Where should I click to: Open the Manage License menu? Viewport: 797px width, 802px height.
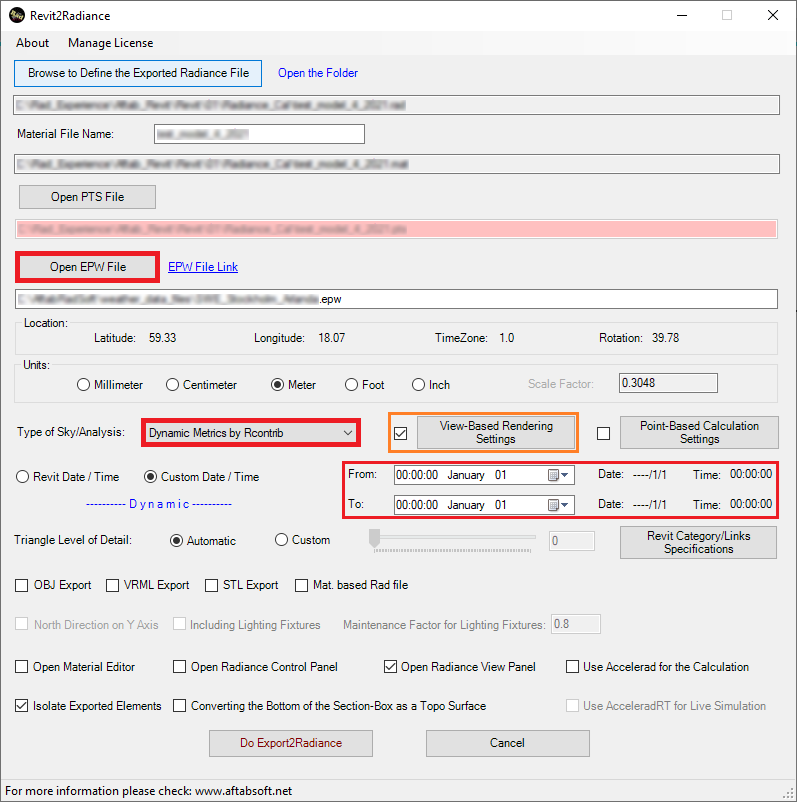pyautogui.click(x=110, y=43)
